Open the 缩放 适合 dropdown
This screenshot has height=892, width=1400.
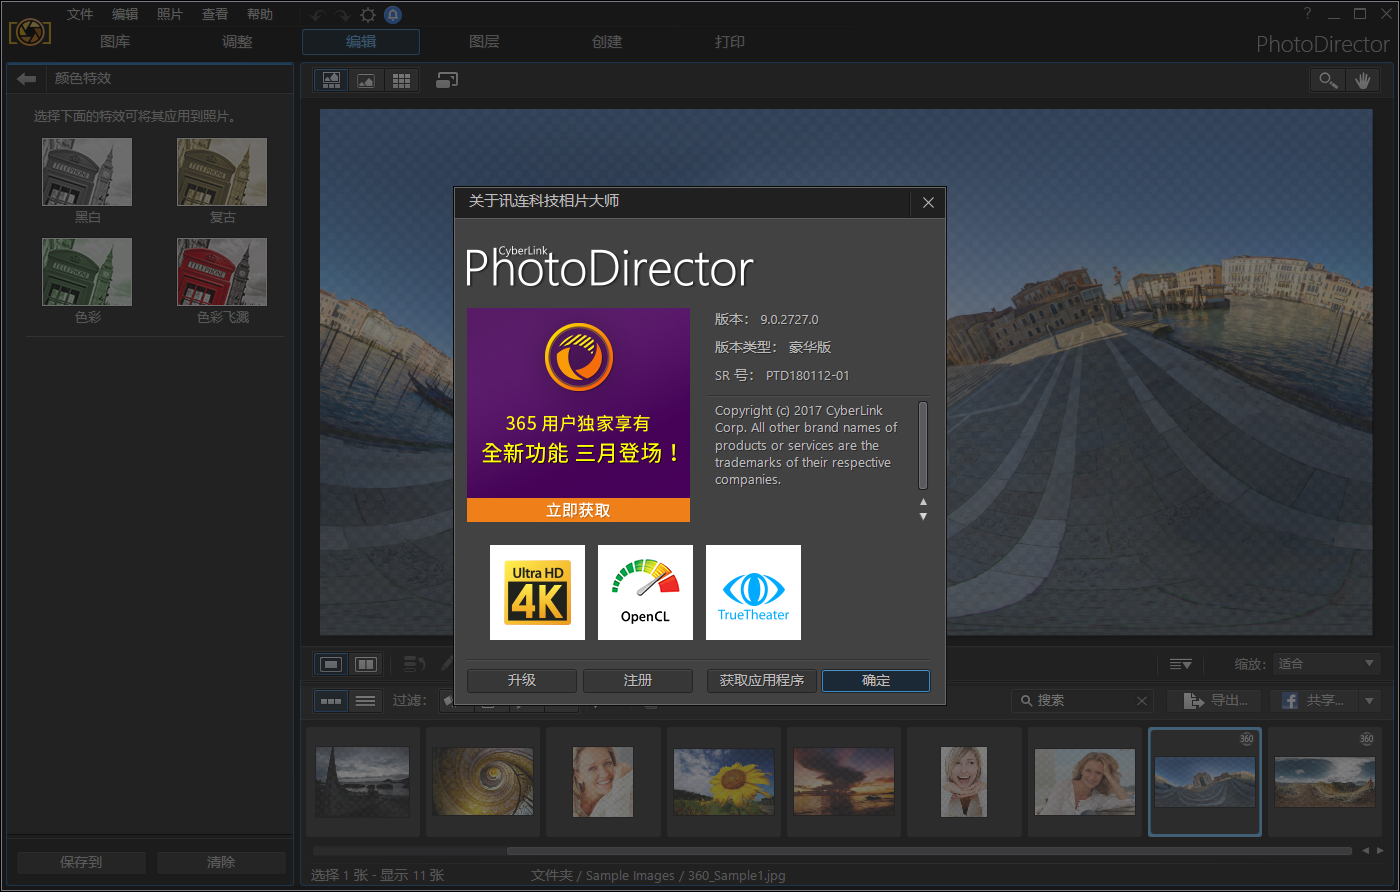[x=1326, y=664]
